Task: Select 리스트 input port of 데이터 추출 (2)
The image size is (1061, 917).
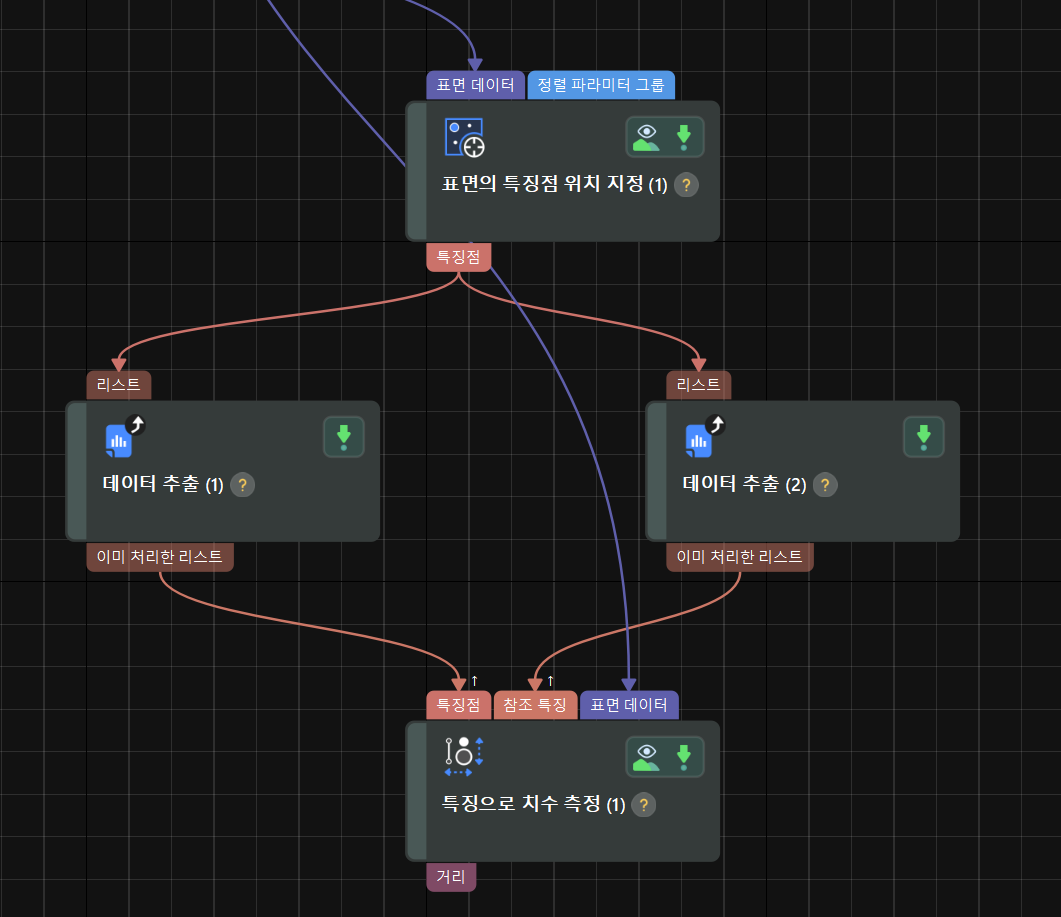Action: click(699, 385)
